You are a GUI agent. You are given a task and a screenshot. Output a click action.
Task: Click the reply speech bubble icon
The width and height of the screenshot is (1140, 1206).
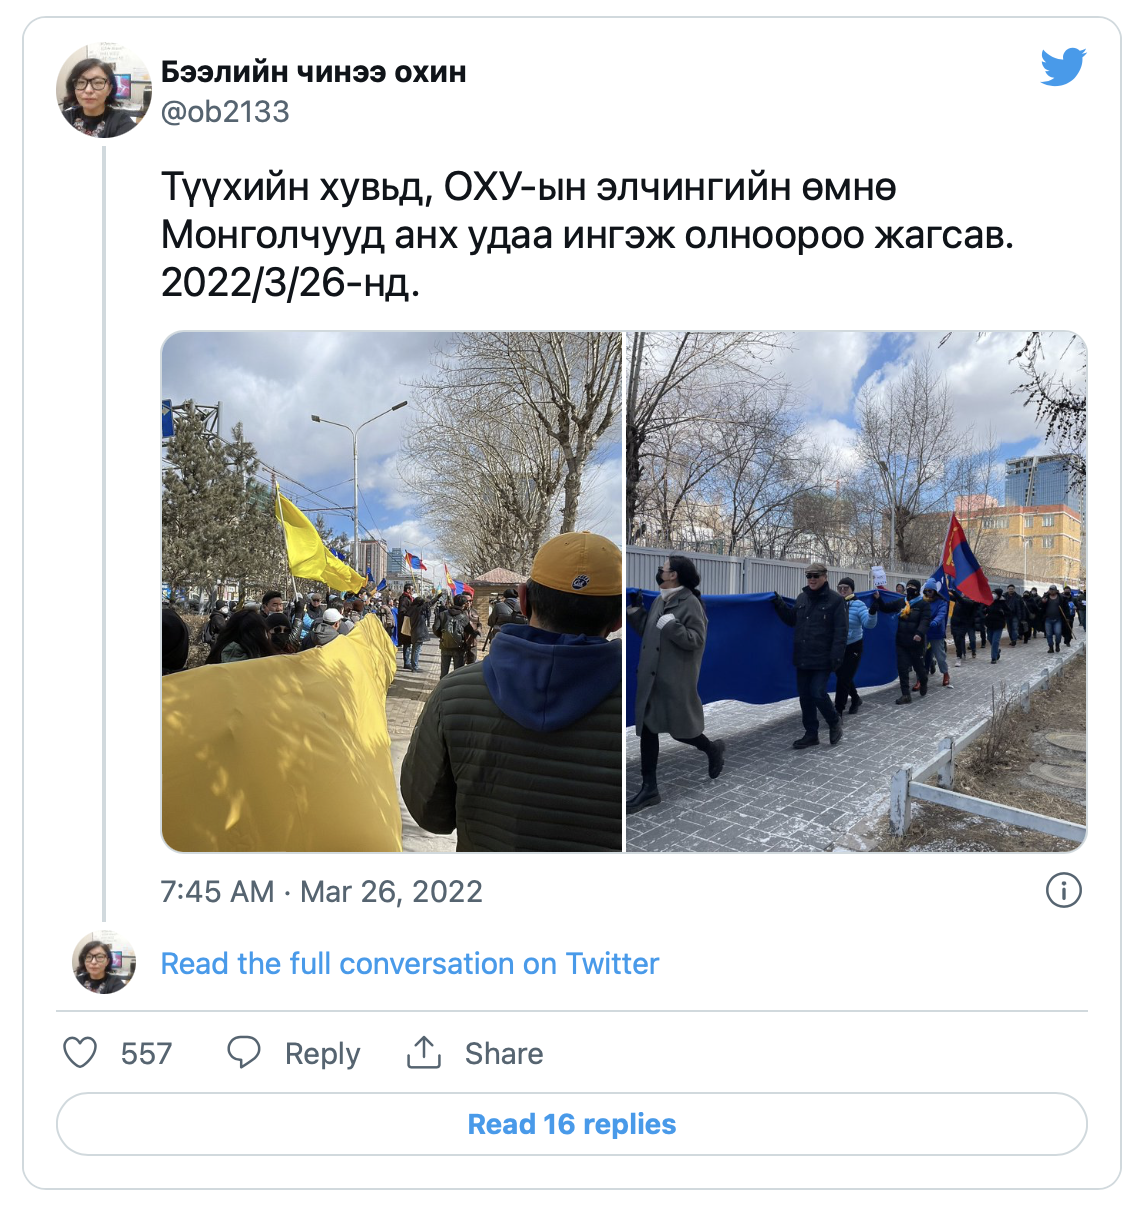coord(243,1053)
